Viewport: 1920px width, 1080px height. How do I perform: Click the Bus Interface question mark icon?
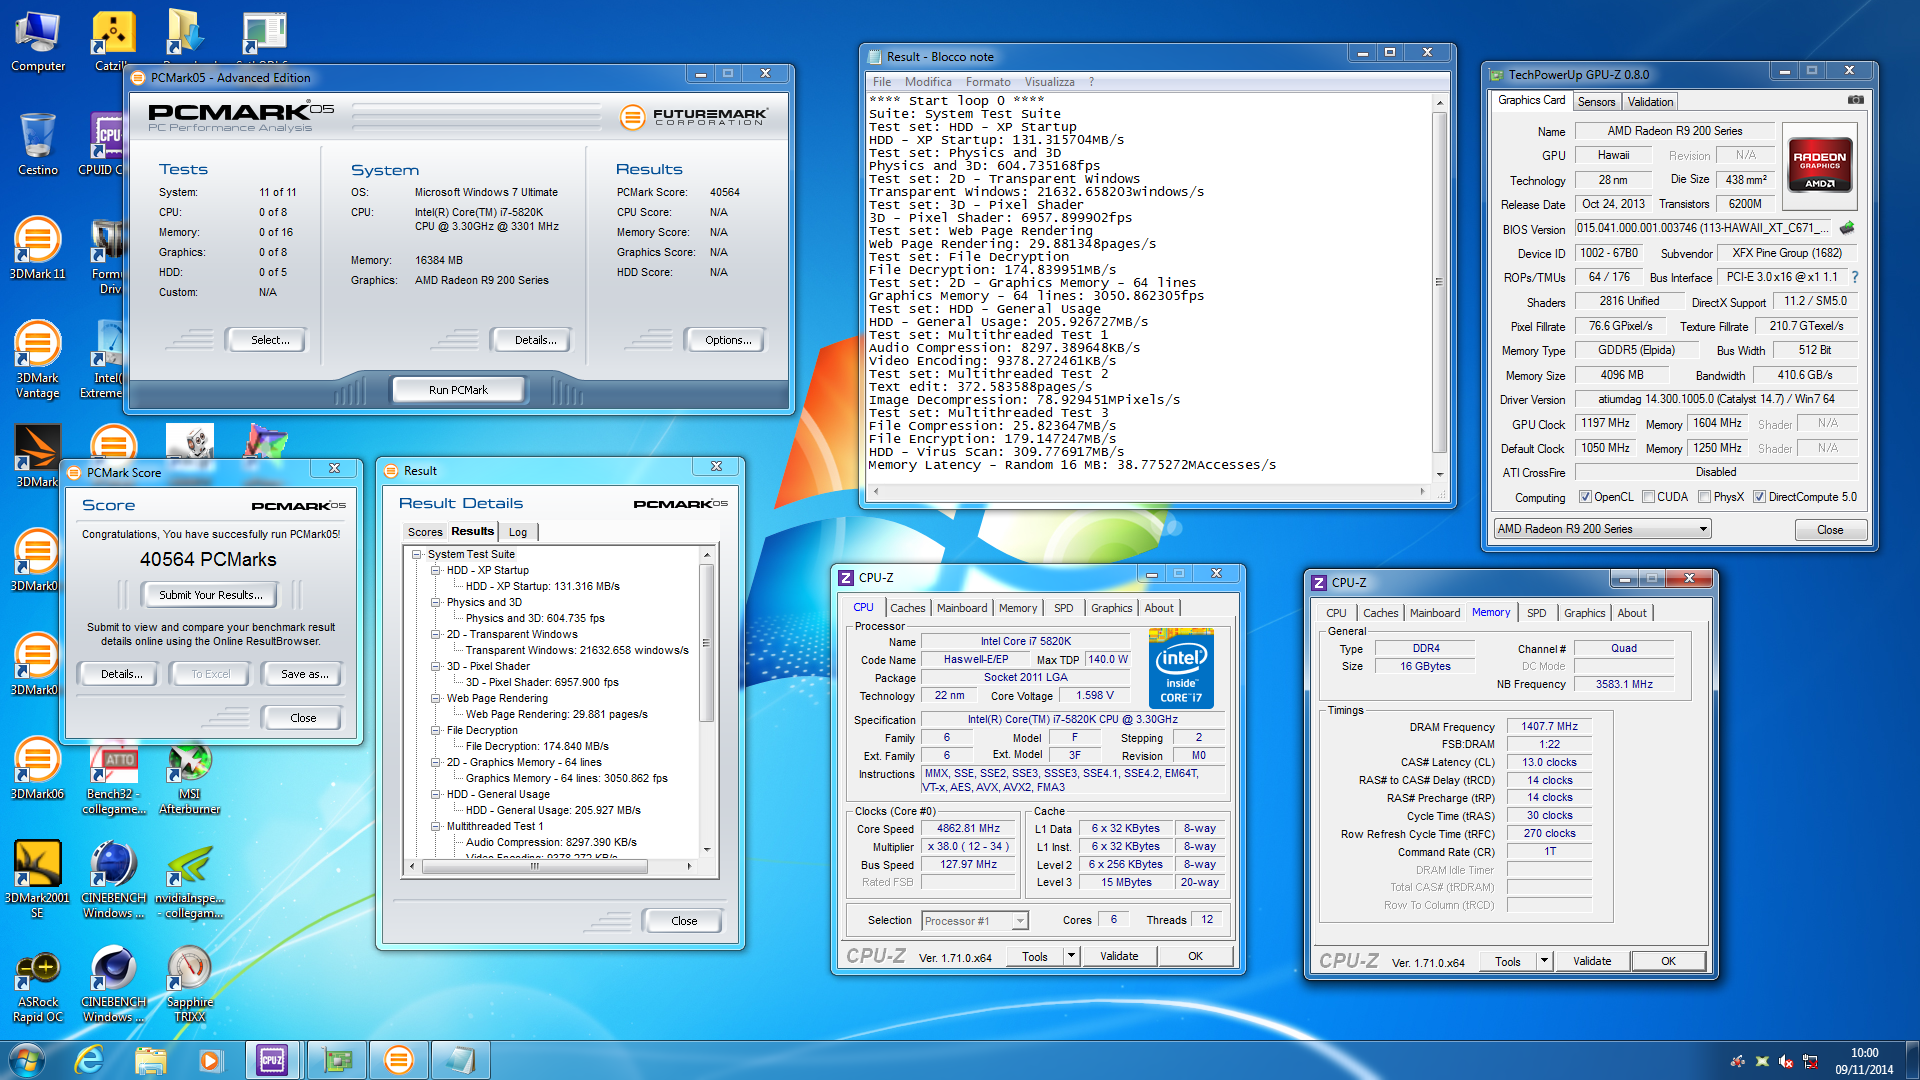(1855, 277)
